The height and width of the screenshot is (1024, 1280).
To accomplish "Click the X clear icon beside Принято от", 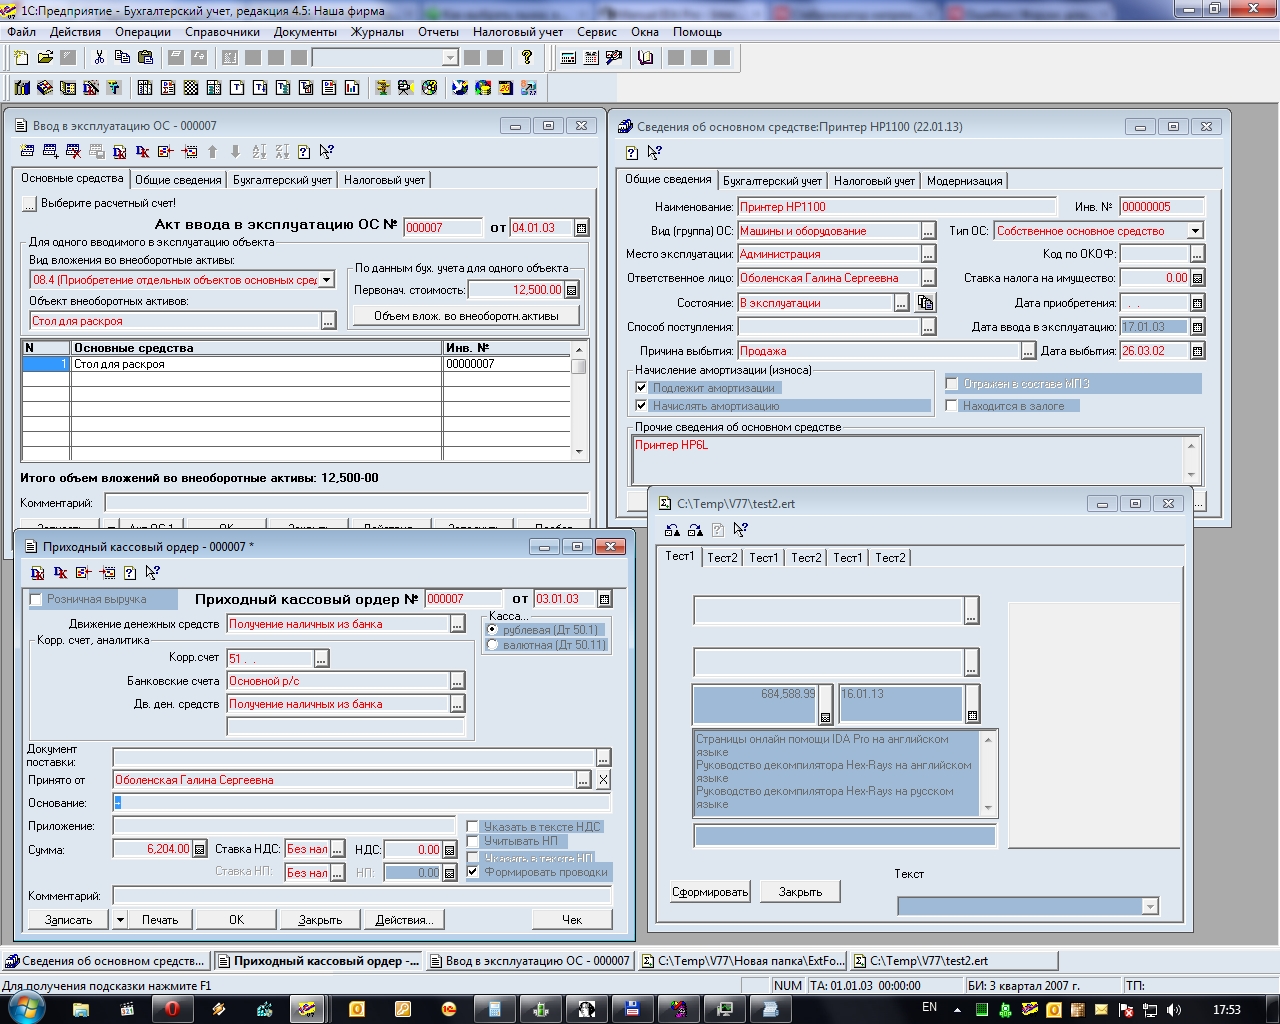I will pos(603,780).
